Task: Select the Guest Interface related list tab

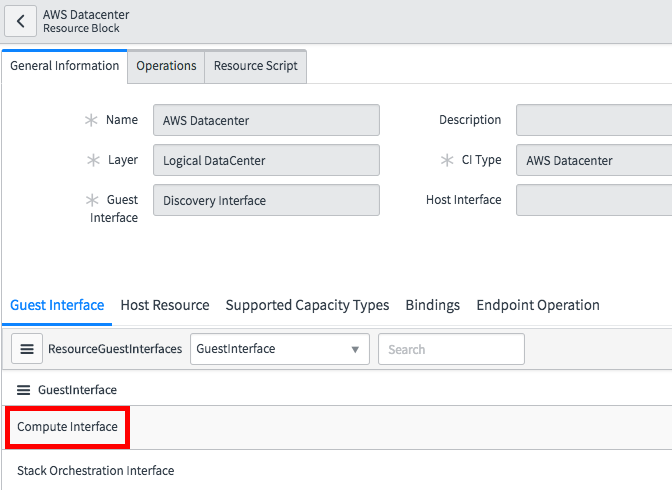Action: 57,305
